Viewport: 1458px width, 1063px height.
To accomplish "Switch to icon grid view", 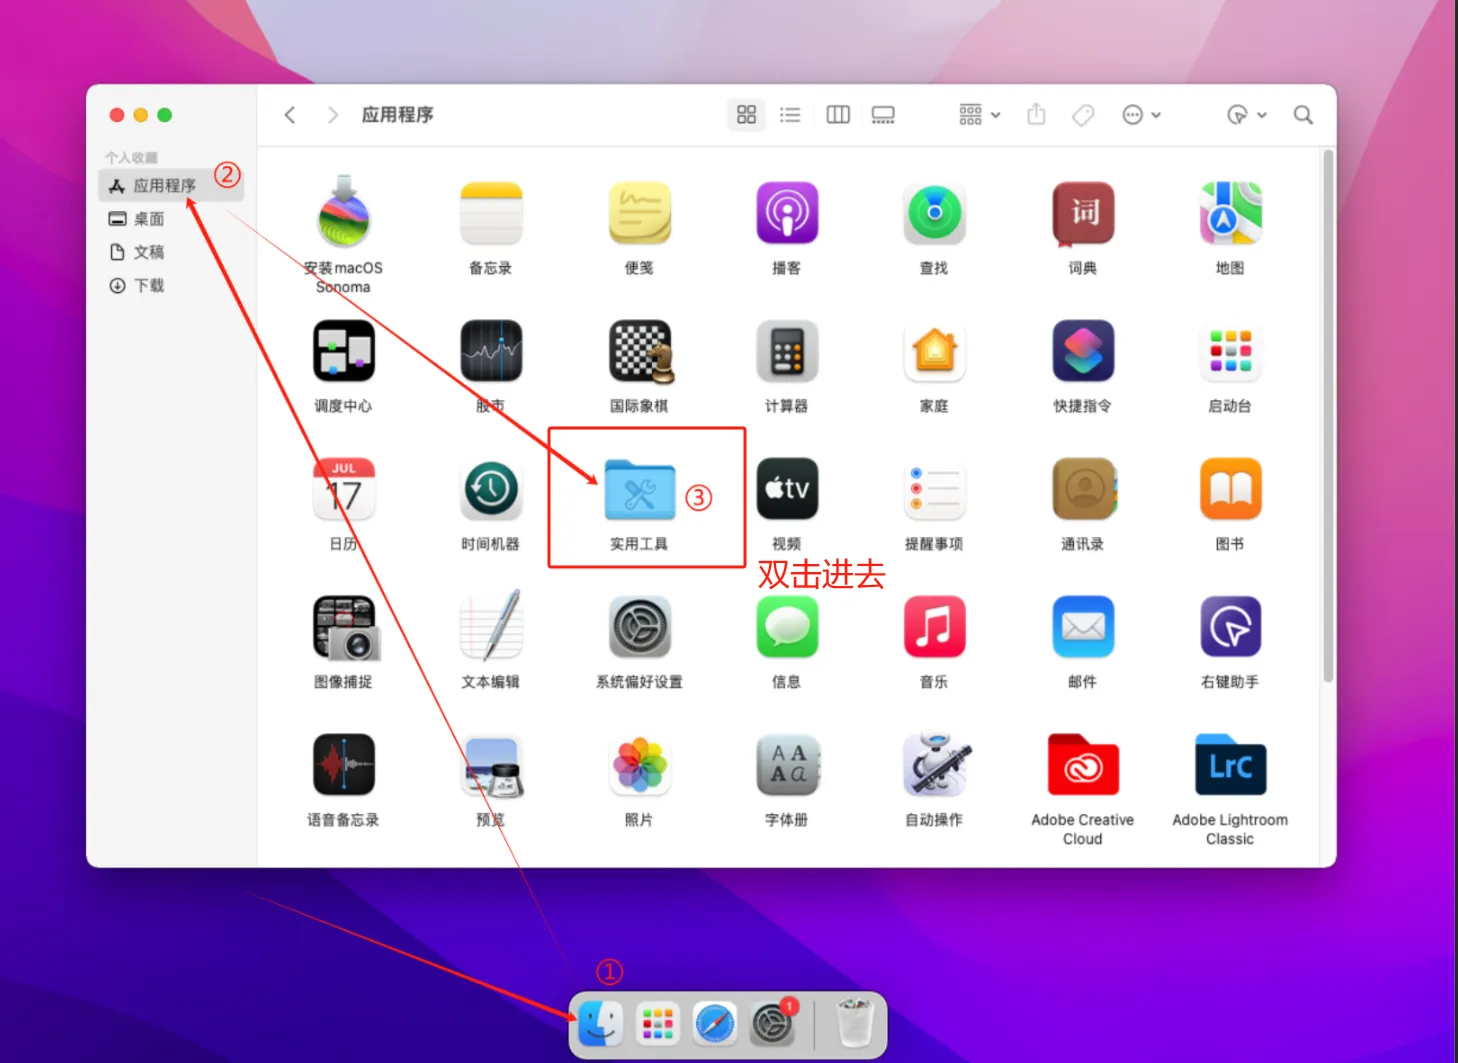I will click(x=746, y=115).
